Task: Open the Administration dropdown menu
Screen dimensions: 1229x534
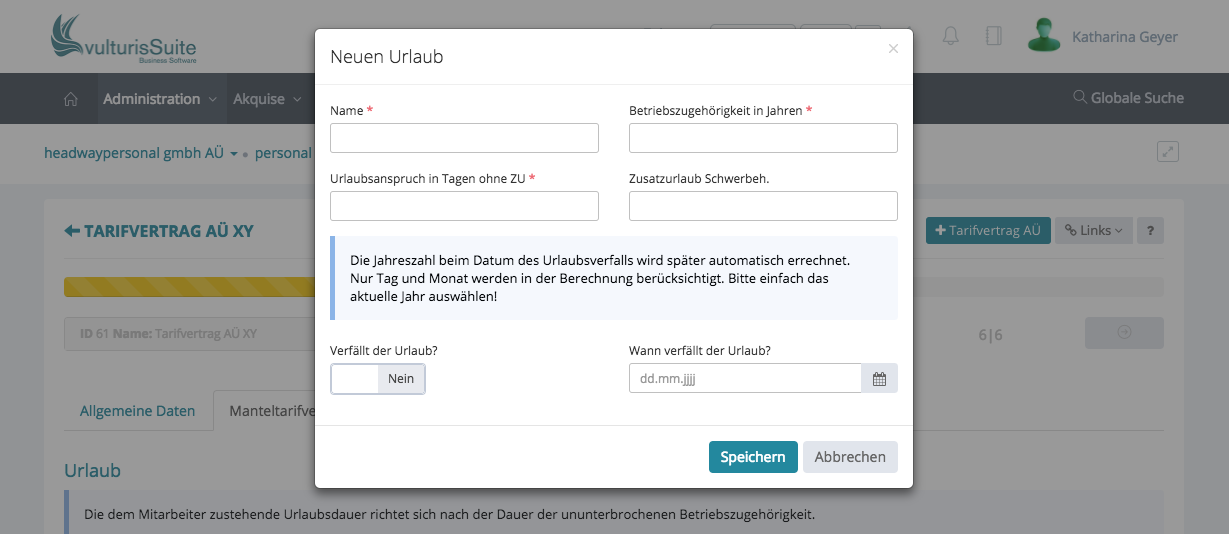Action: (x=160, y=99)
